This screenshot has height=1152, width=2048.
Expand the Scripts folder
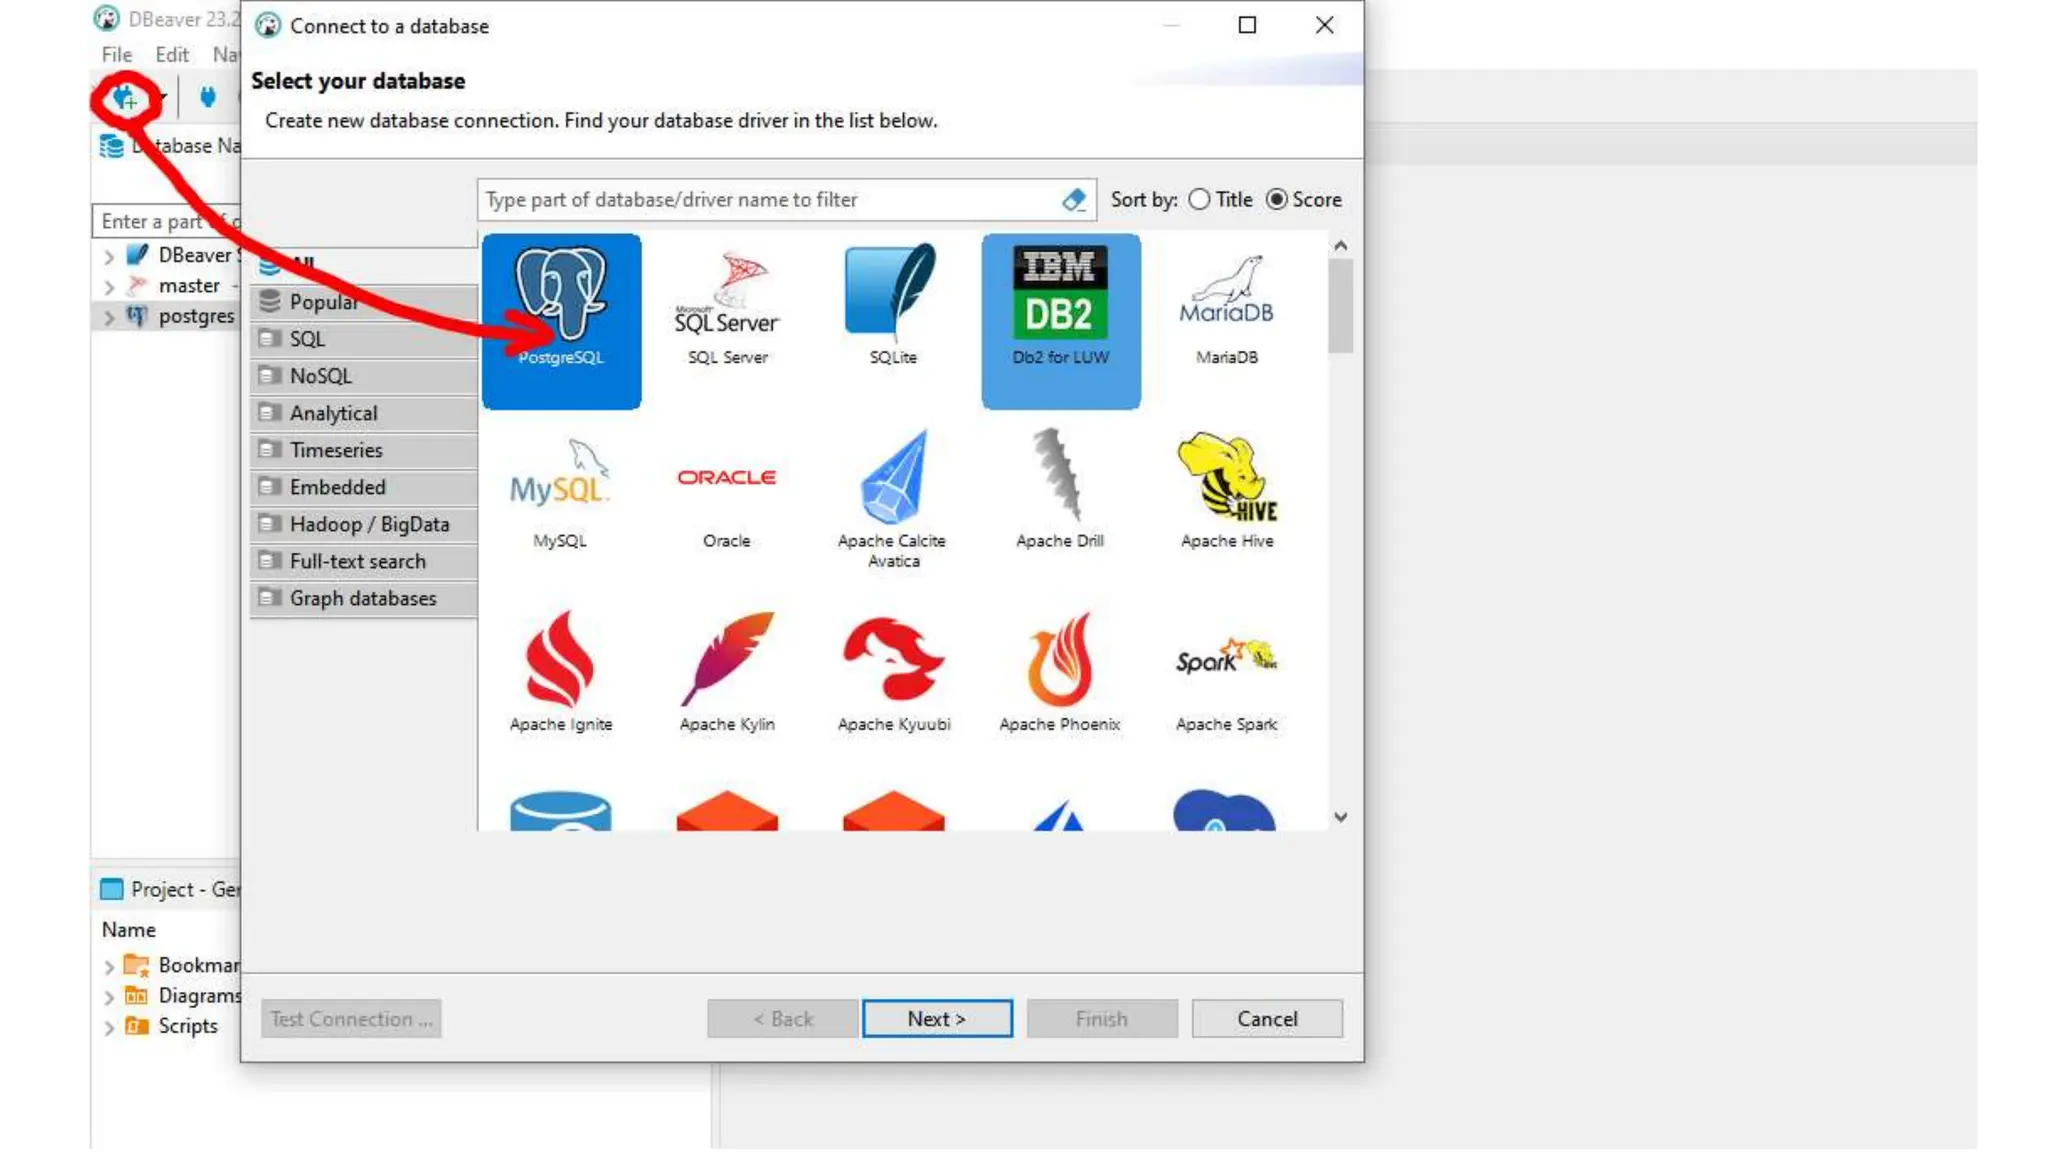[109, 1027]
